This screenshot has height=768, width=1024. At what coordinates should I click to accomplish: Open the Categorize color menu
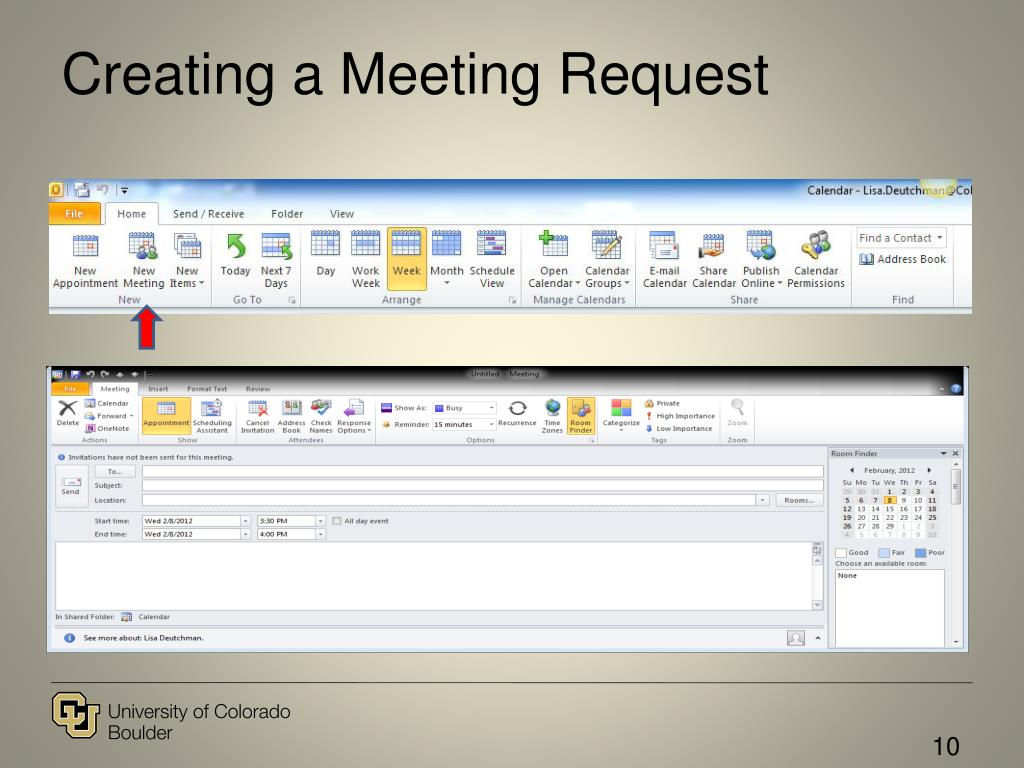(x=621, y=415)
